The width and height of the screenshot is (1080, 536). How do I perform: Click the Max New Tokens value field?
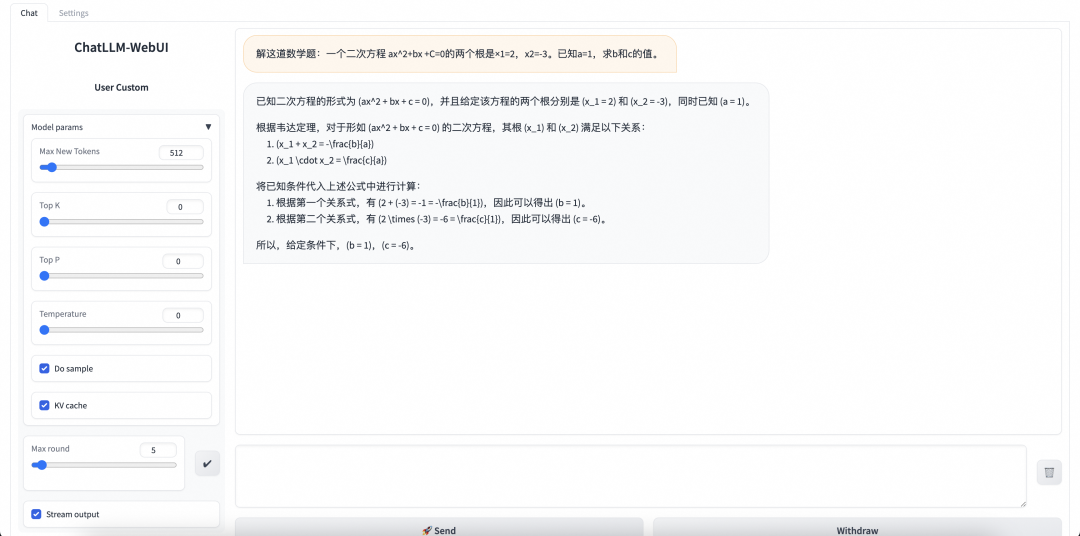(181, 153)
